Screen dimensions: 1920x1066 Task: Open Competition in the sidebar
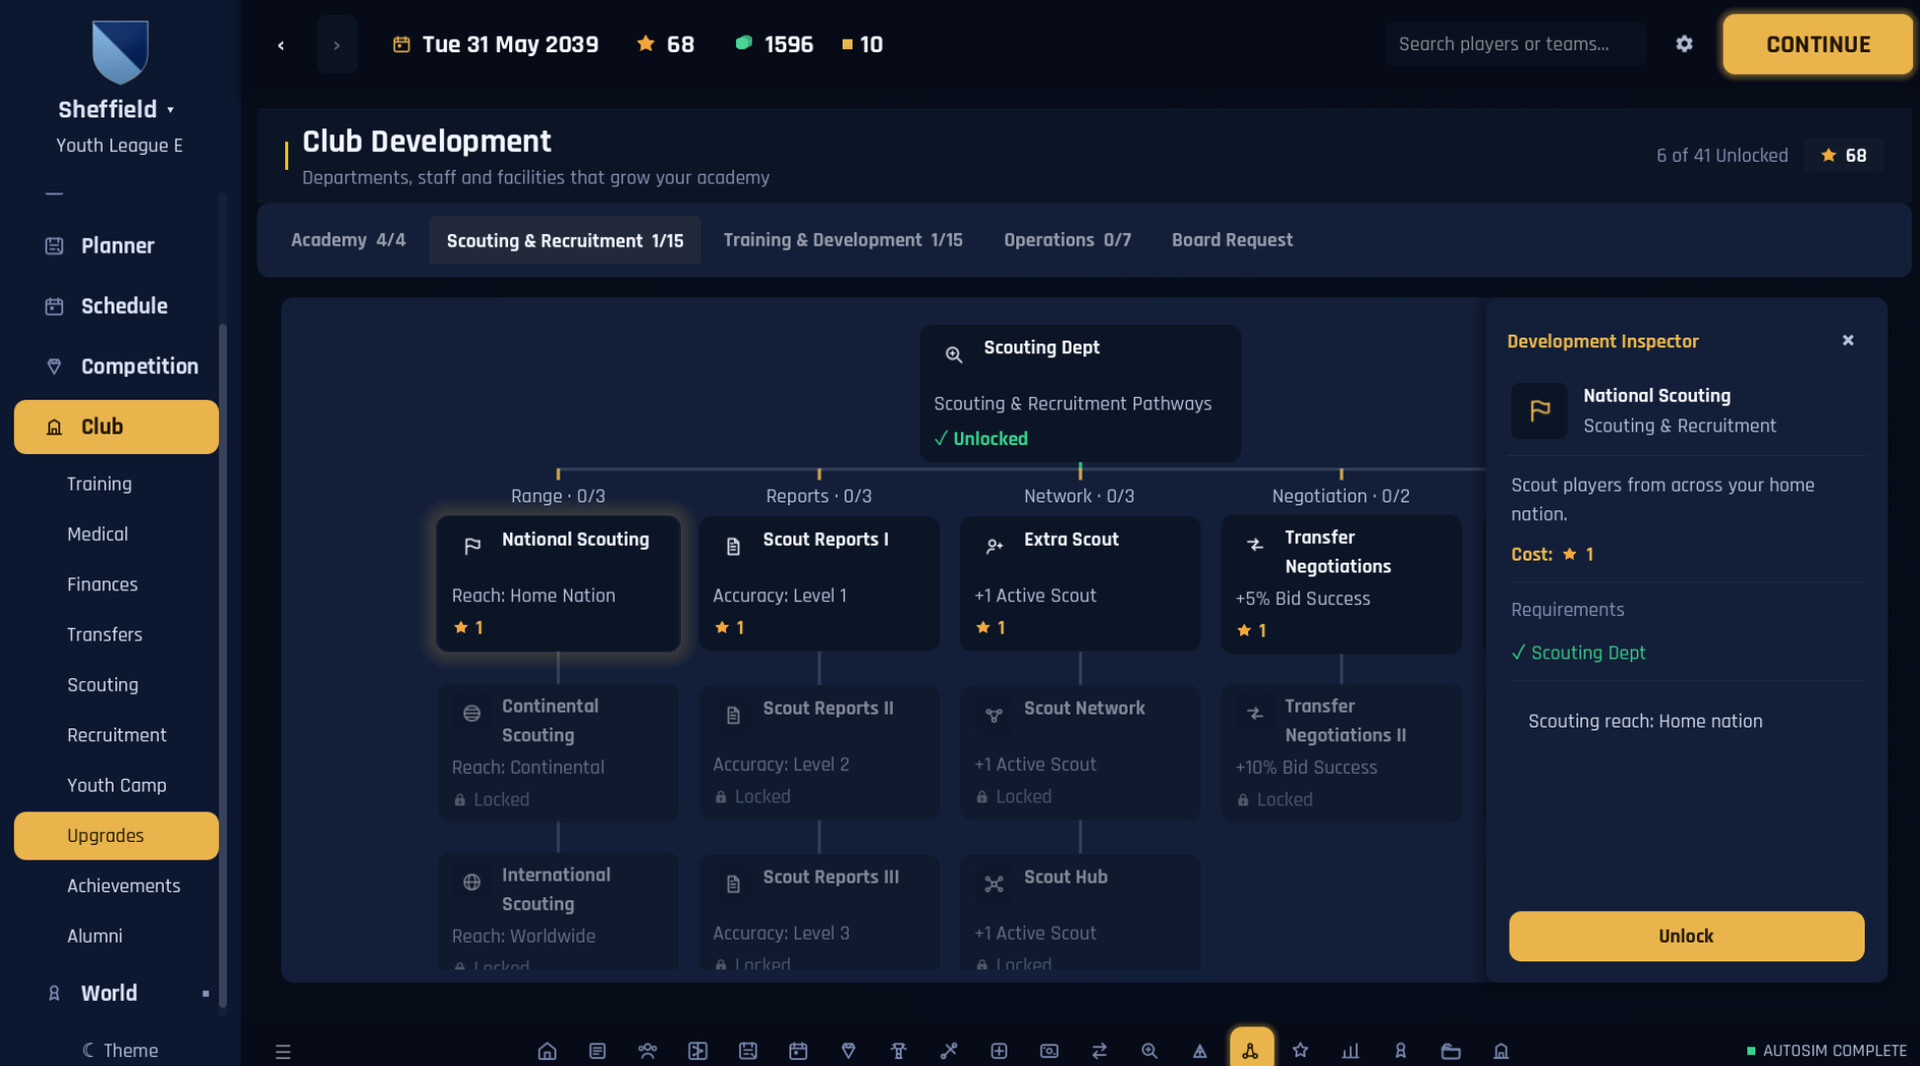click(116, 366)
